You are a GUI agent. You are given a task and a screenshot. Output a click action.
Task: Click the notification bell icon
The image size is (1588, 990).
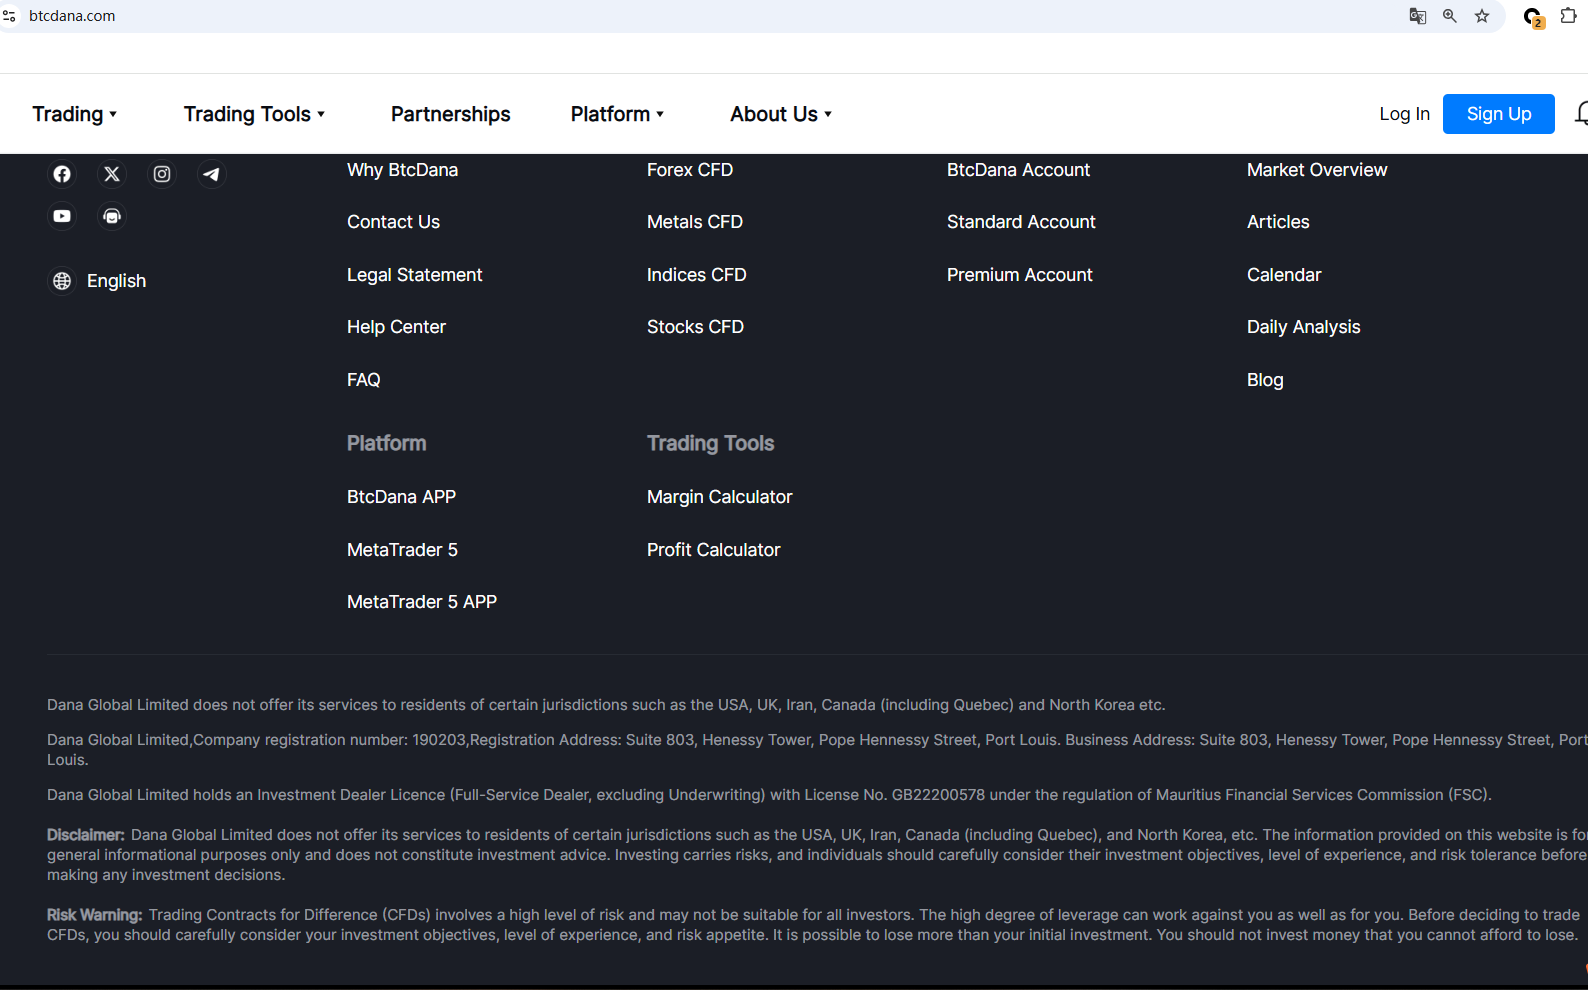[x=1580, y=114]
